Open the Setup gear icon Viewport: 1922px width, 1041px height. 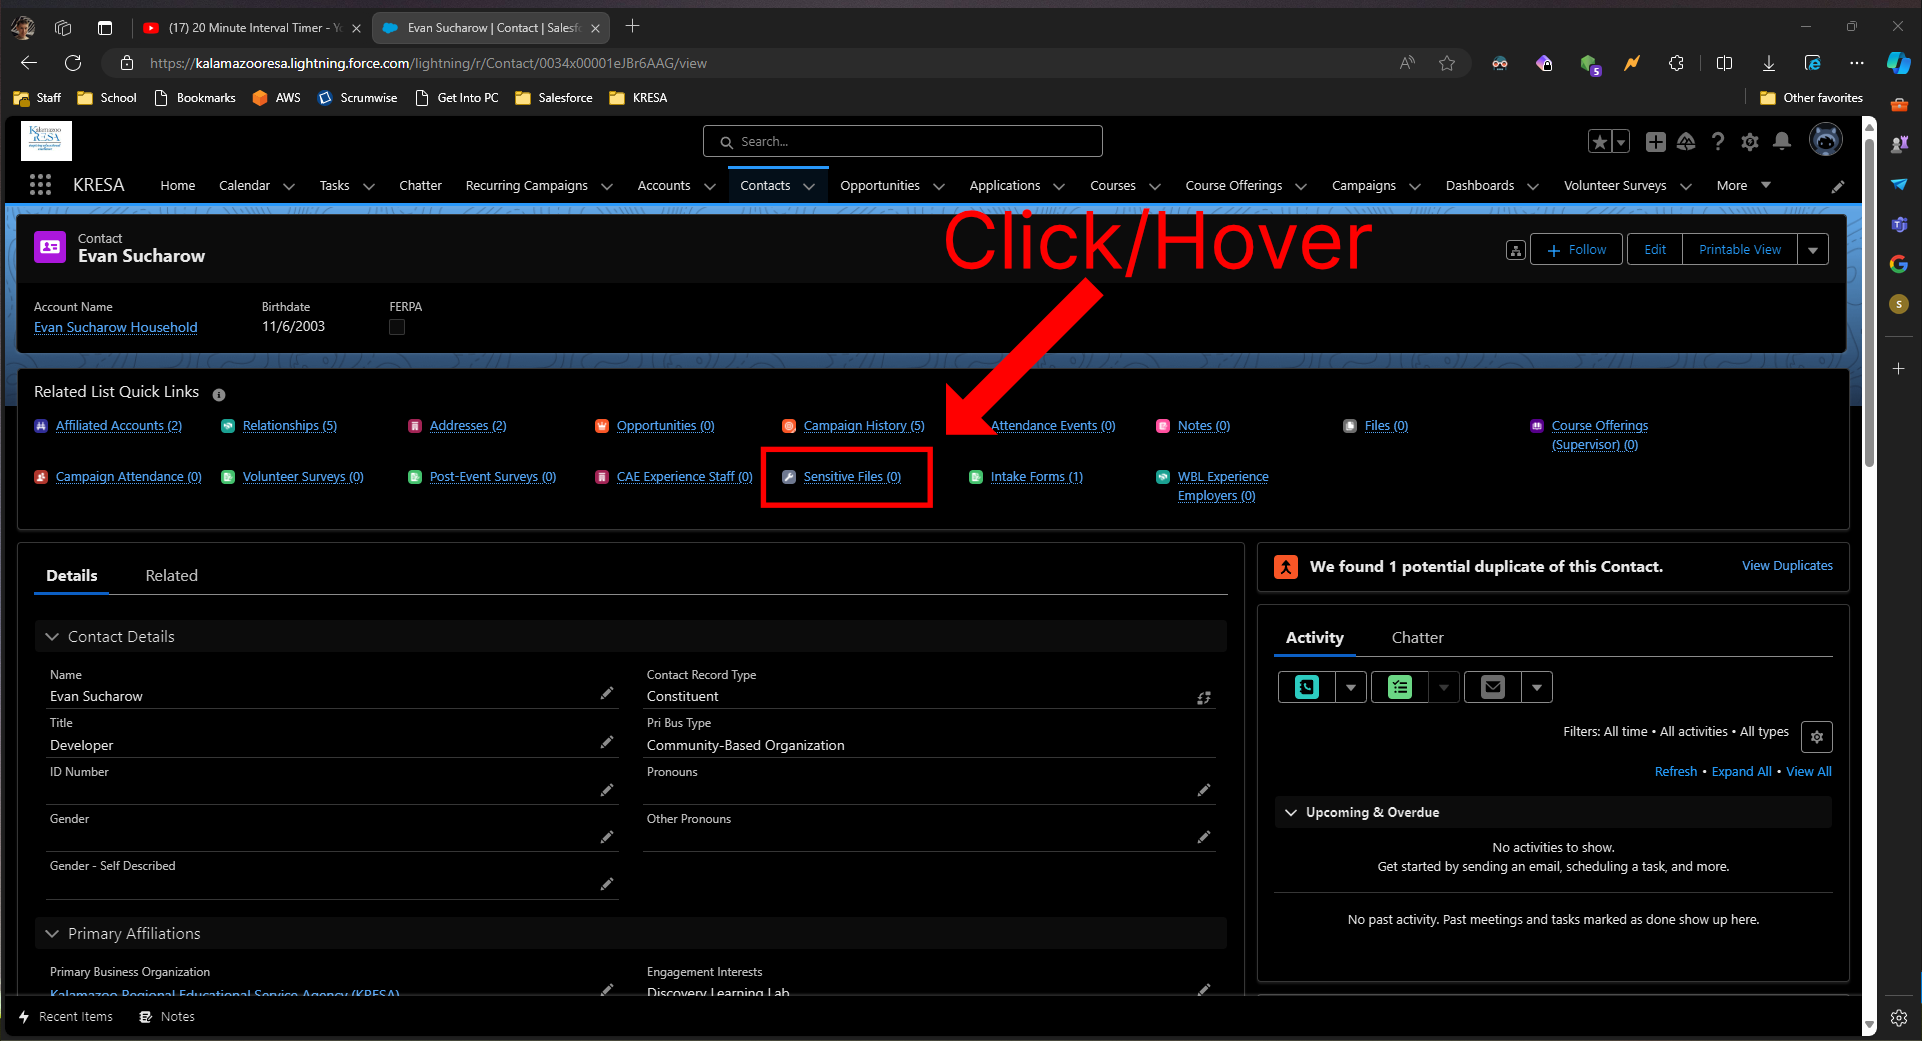point(1750,142)
